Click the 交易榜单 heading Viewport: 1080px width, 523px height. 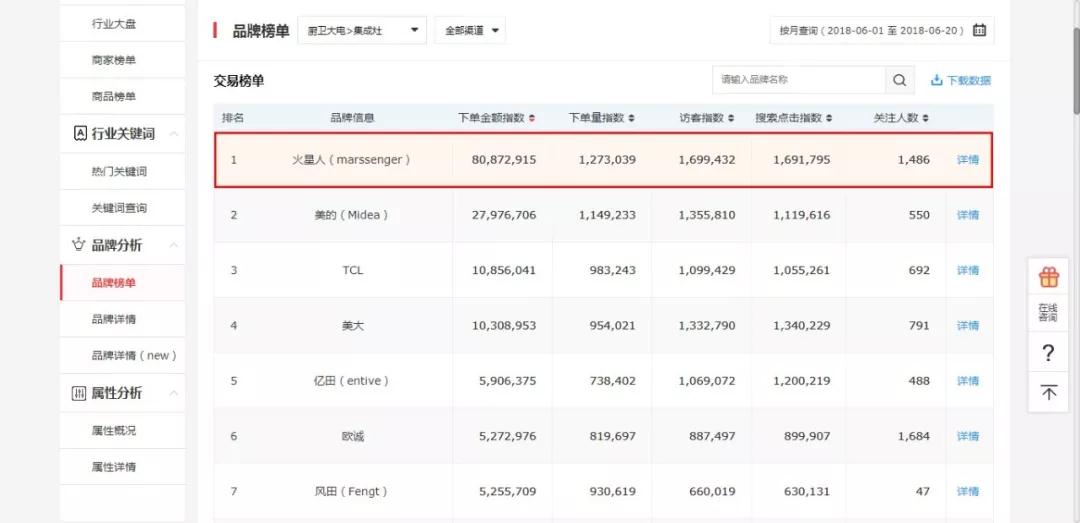[x=238, y=81]
